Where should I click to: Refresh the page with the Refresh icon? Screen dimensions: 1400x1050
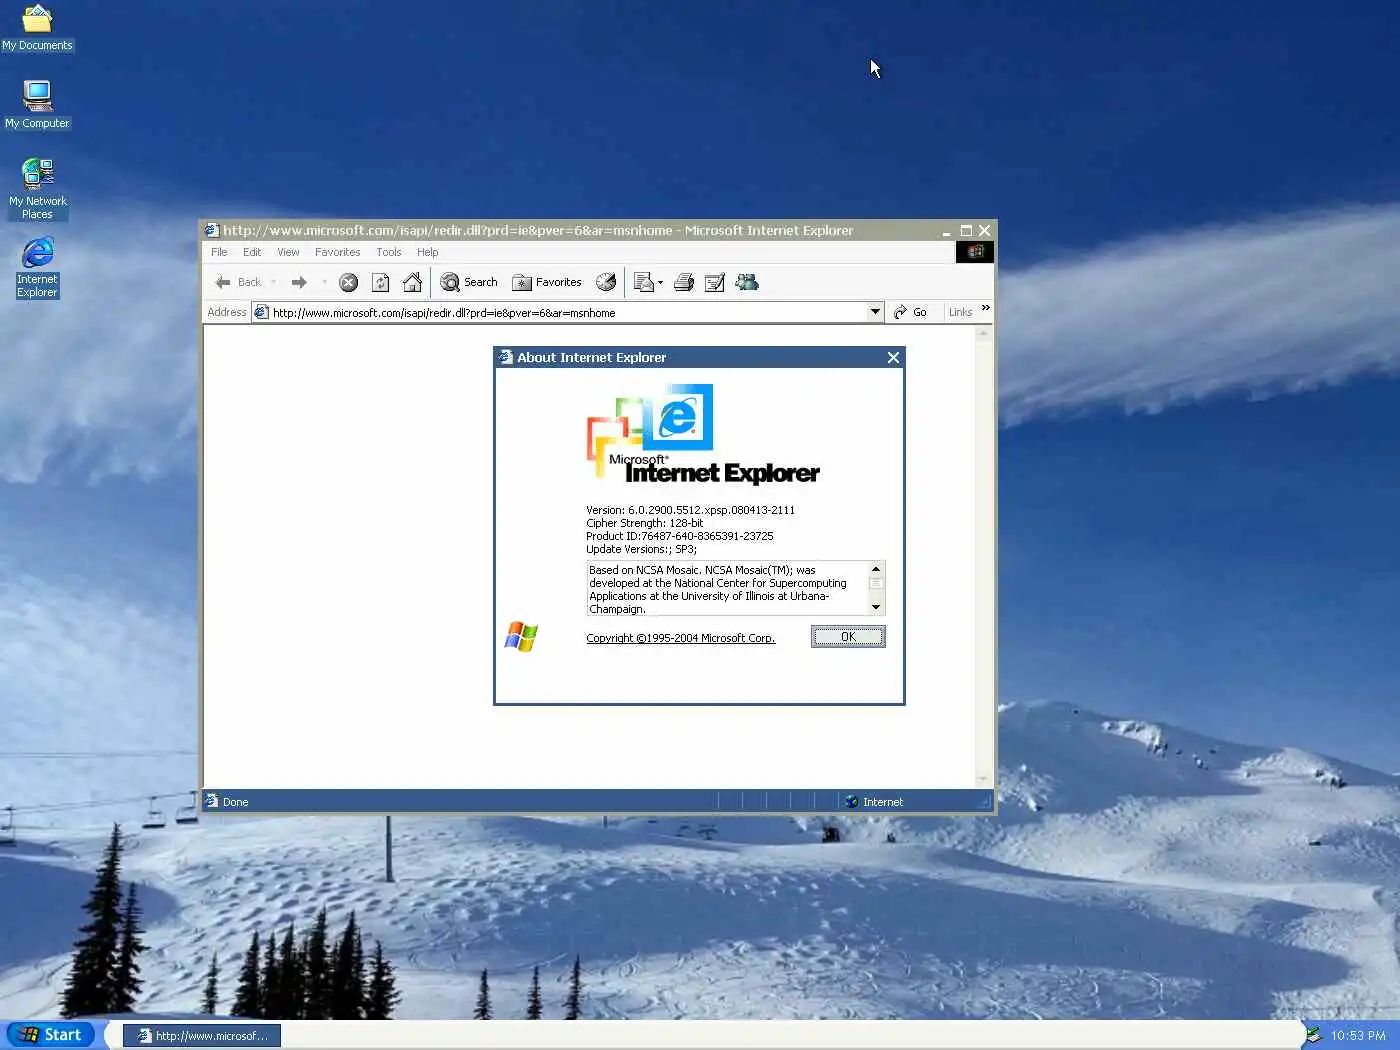380,282
